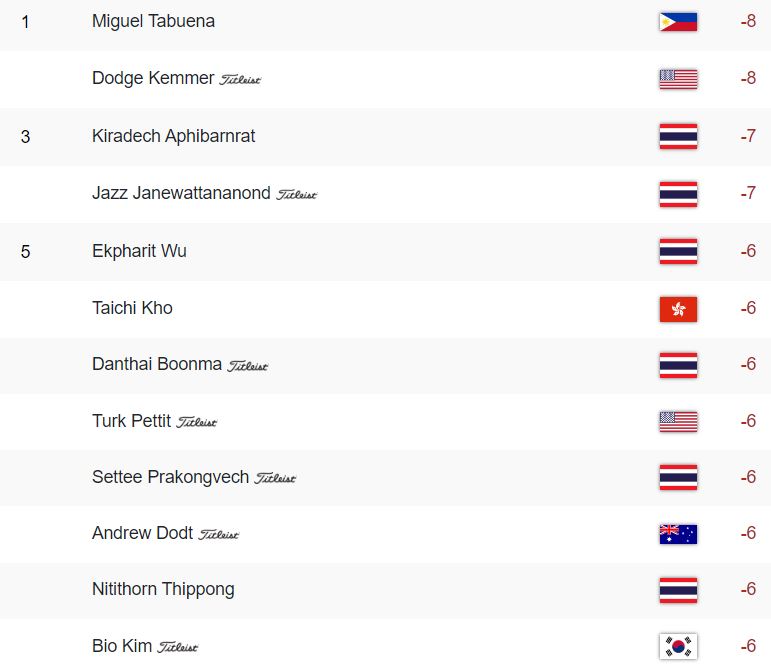771x667 pixels.
Task: Click the USA flag beside Dodge Kemmer
Action: [678, 79]
